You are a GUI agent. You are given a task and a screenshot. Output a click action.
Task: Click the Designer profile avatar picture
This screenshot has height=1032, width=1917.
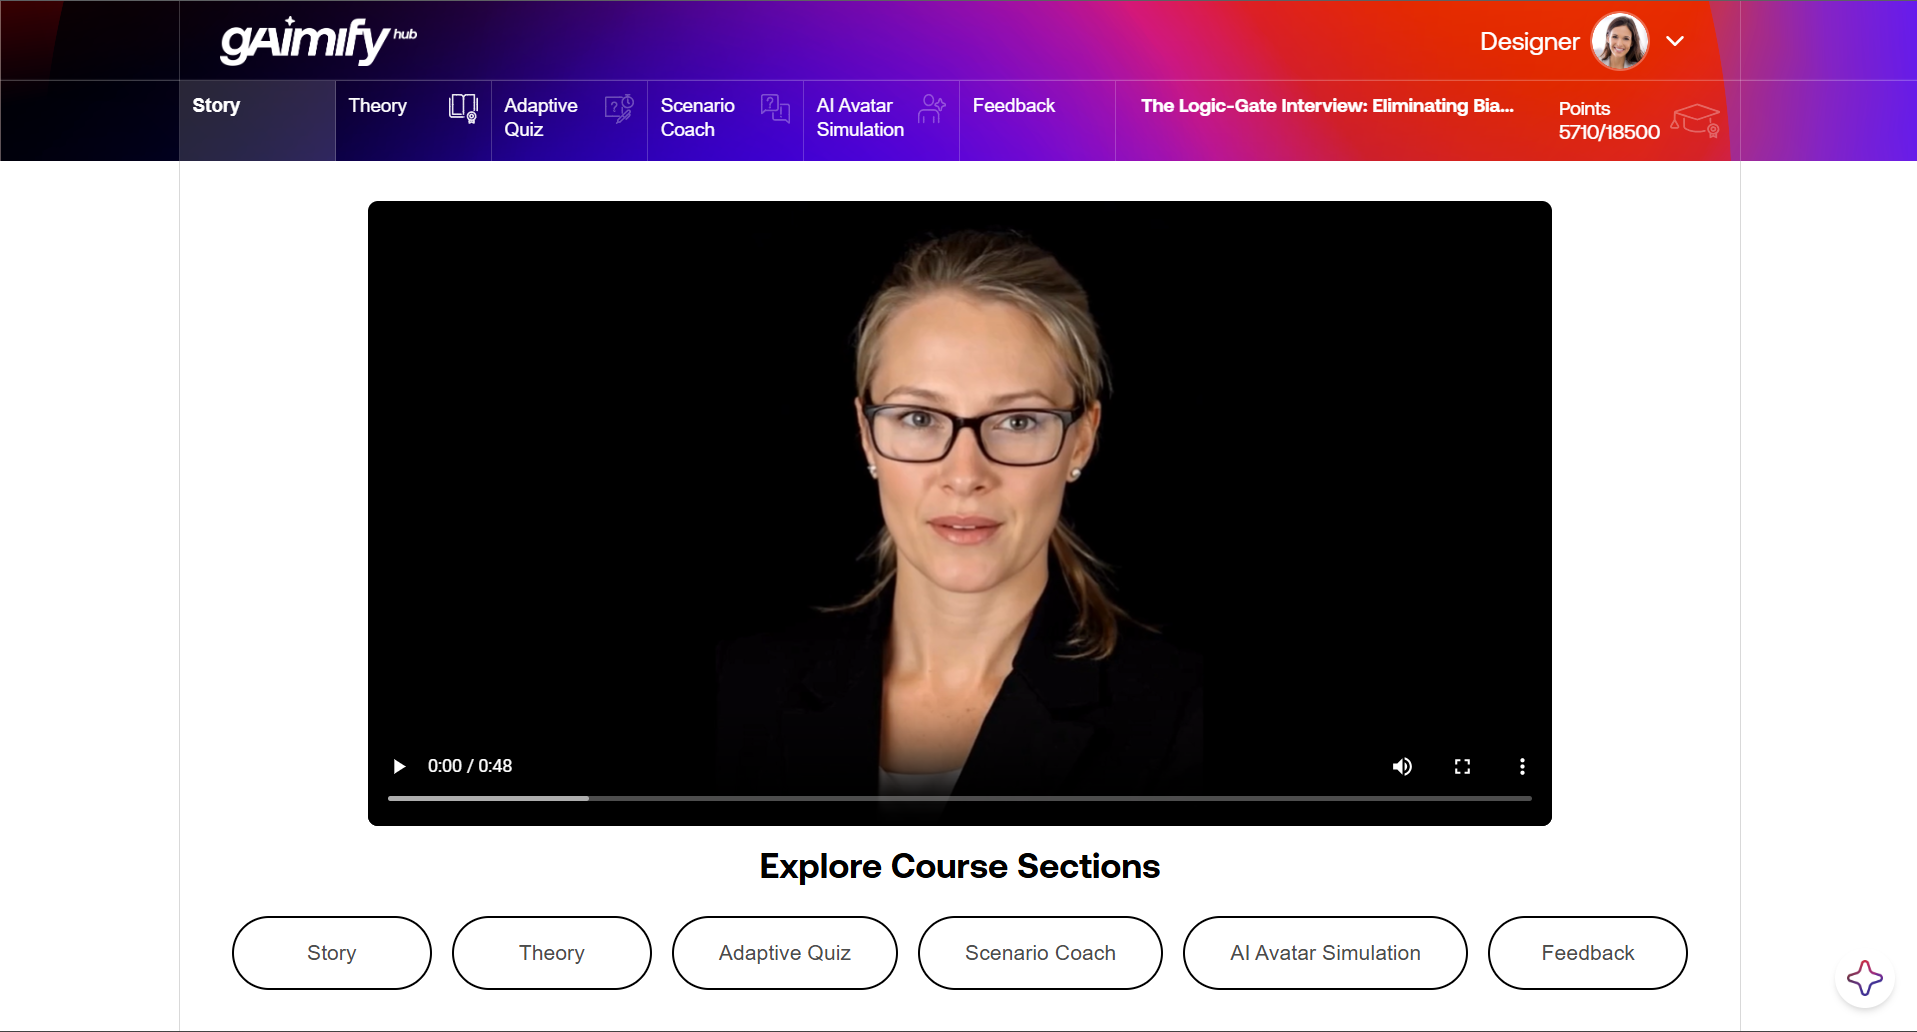click(x=1619, y=41)
